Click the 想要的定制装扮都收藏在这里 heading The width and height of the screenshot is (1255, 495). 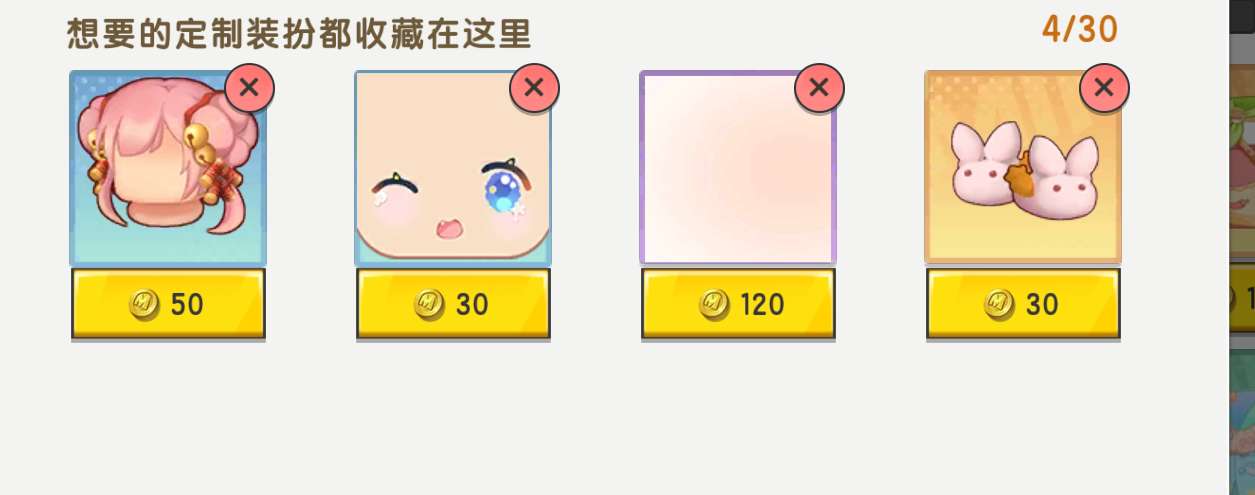(299, 35)
